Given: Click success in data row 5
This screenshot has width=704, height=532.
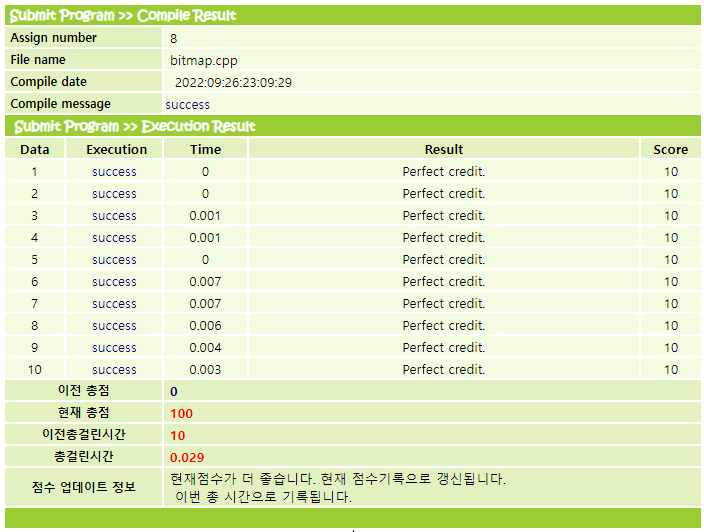Looking at the screenshot, I should point(114,260).
